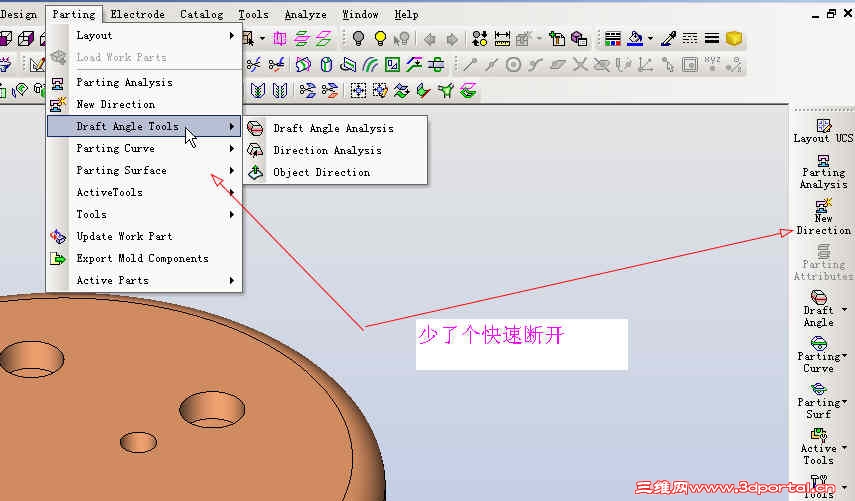Click the Direction Analysis icon
This screenshot has height=501, width=855.
255,150
